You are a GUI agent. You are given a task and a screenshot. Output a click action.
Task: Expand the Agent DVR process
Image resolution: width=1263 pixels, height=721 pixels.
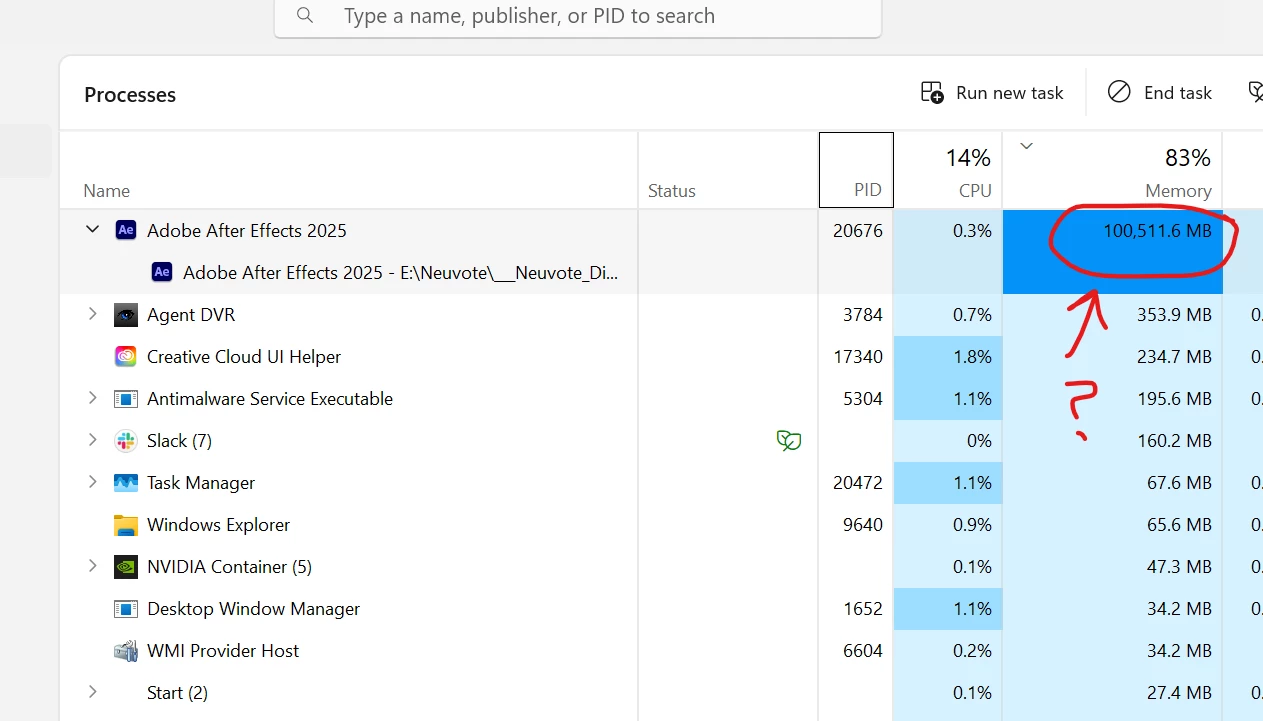click(x=92, y=314)
